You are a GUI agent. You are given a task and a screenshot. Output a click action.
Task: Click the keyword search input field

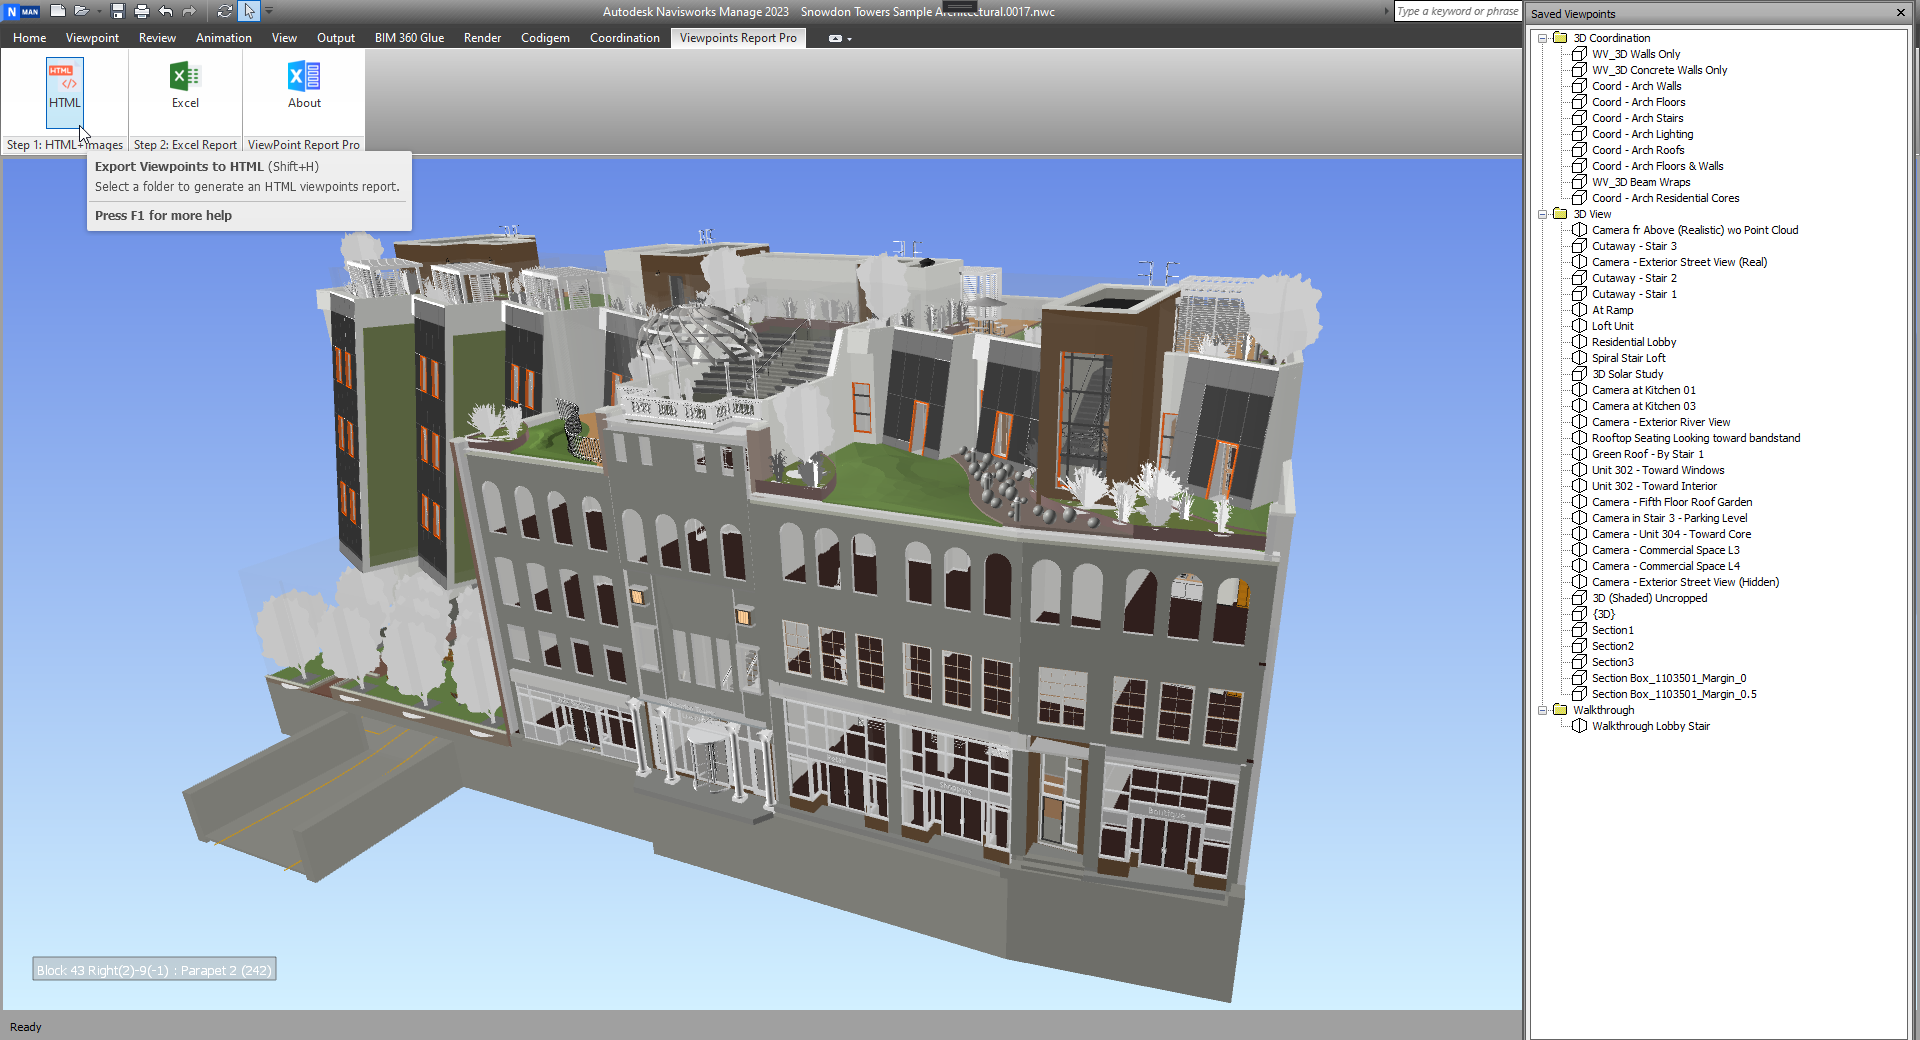[1457, 11]
